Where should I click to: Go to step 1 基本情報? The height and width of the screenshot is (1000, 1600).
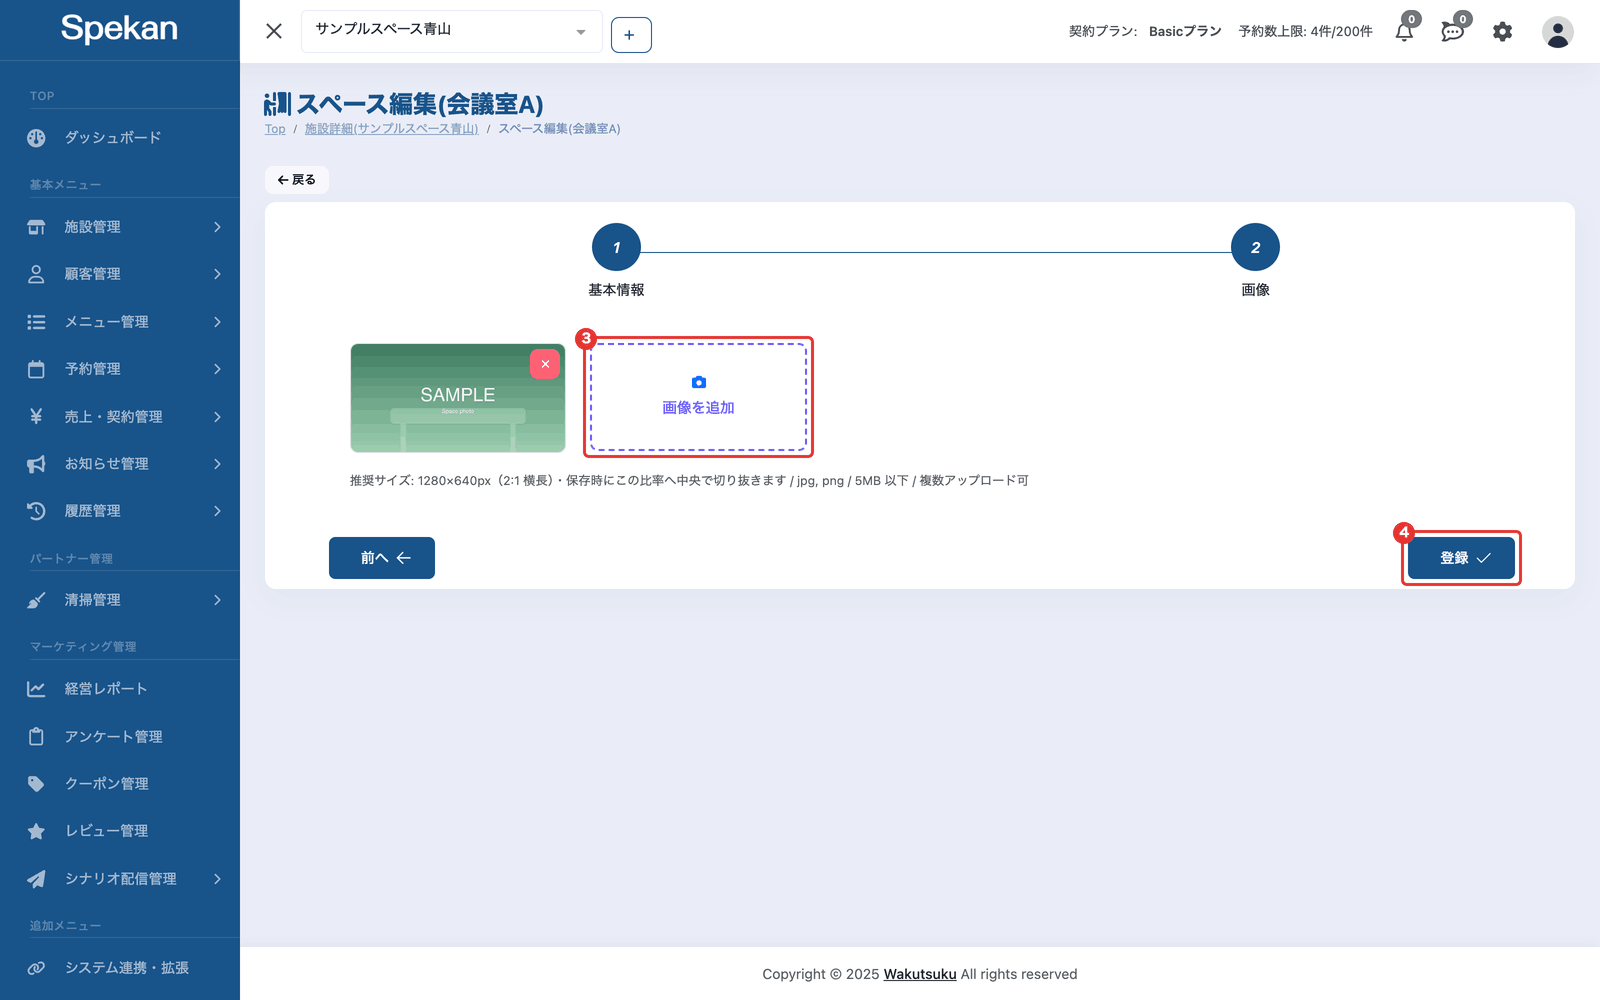click(x=616, y=247)
